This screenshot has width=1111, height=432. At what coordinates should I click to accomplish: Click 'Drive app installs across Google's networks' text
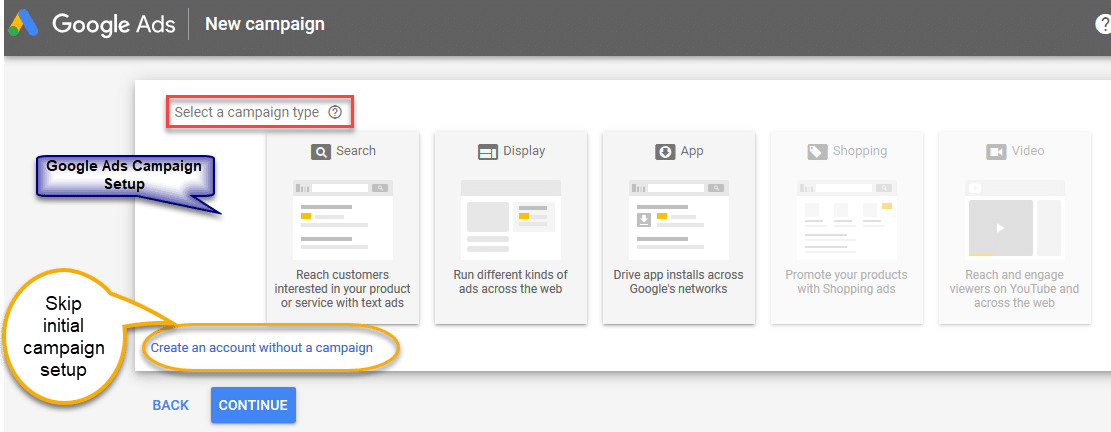(679, 281)
